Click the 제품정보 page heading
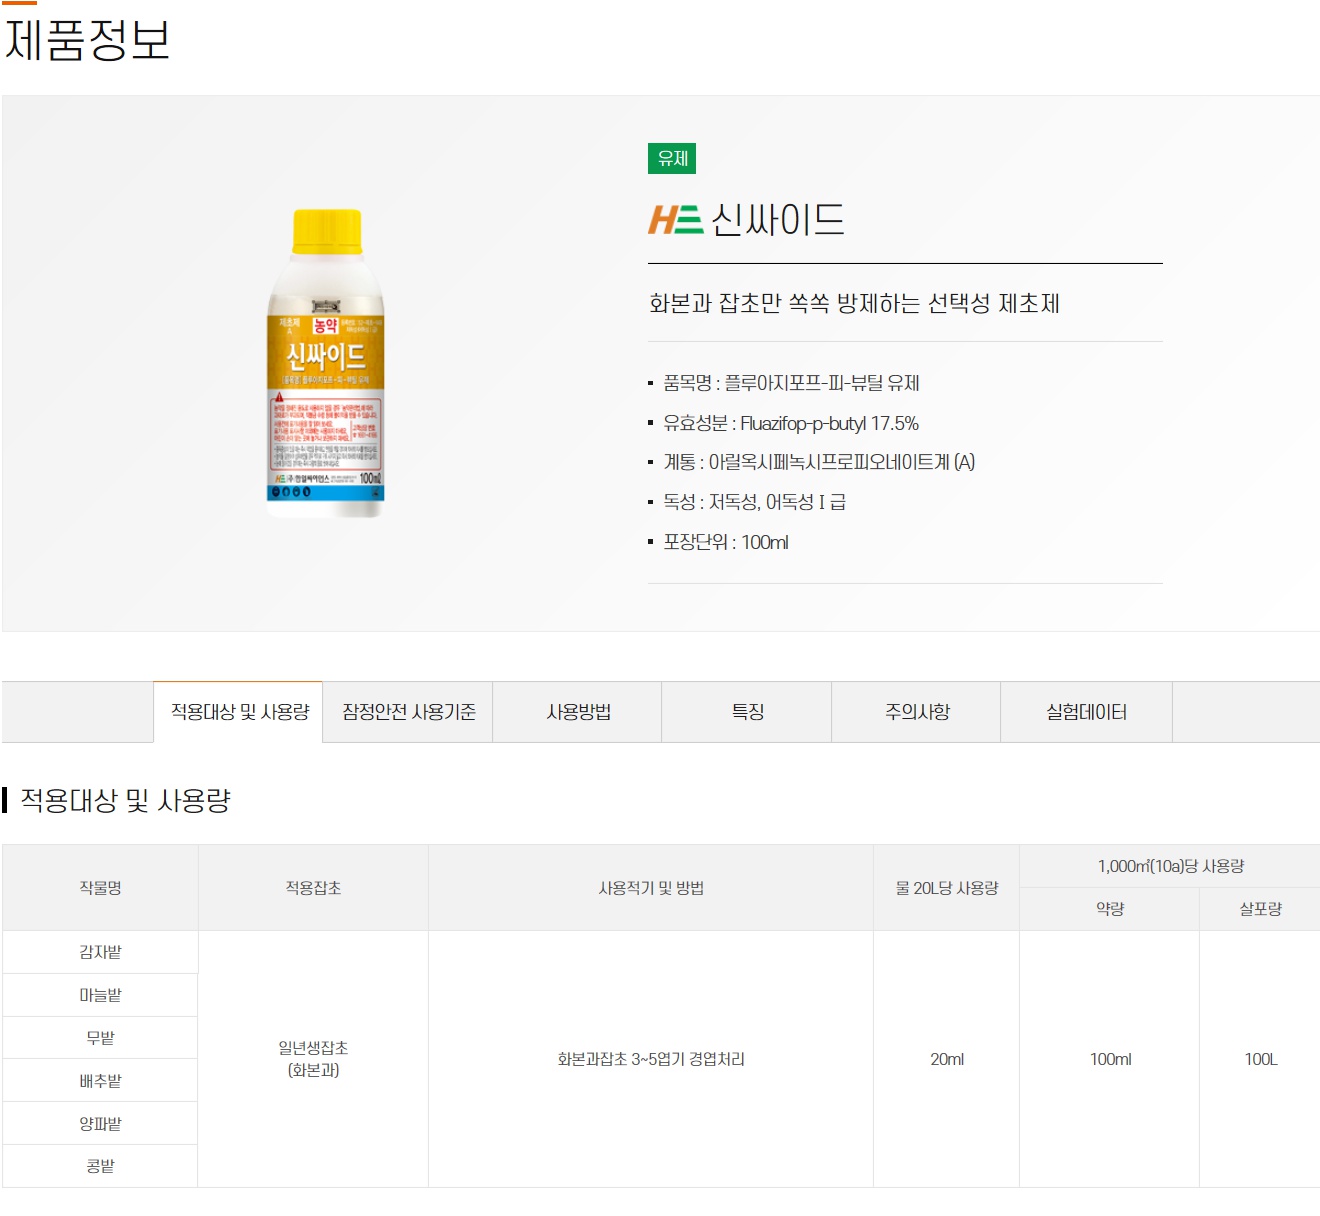Viewport: 1320px width, 1216px height. 87,40
